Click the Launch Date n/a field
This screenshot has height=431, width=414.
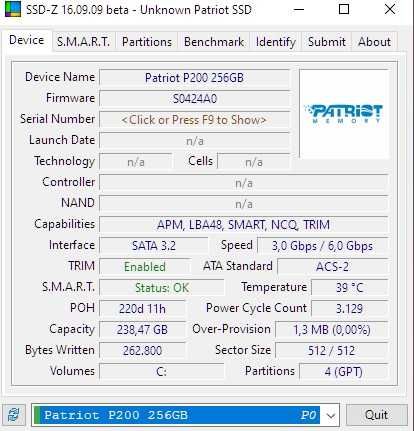[x=194, y=141]
